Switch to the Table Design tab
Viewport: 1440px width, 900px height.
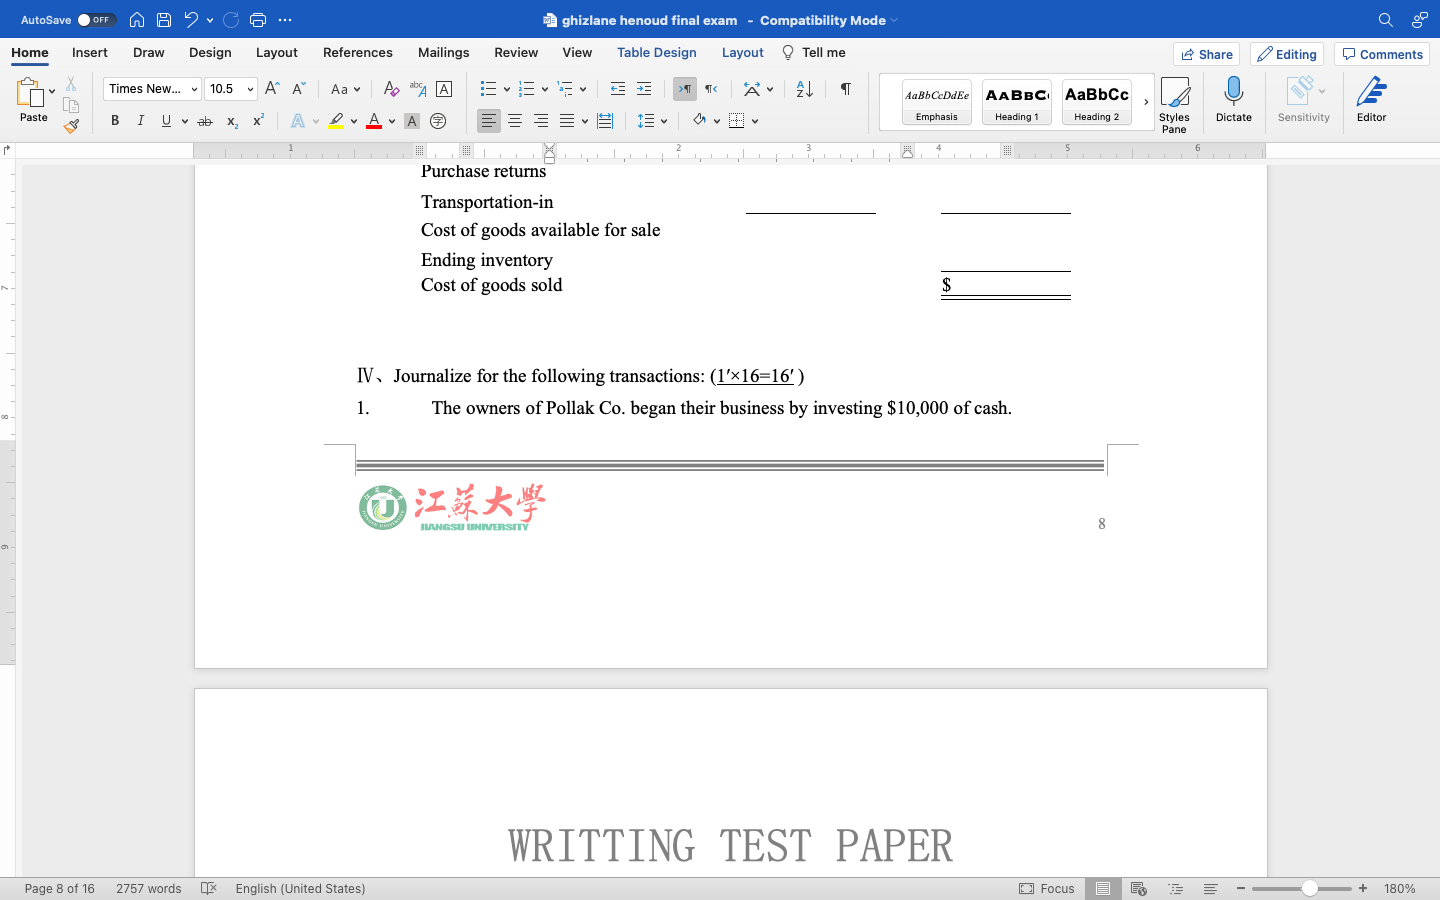point(656,52)
